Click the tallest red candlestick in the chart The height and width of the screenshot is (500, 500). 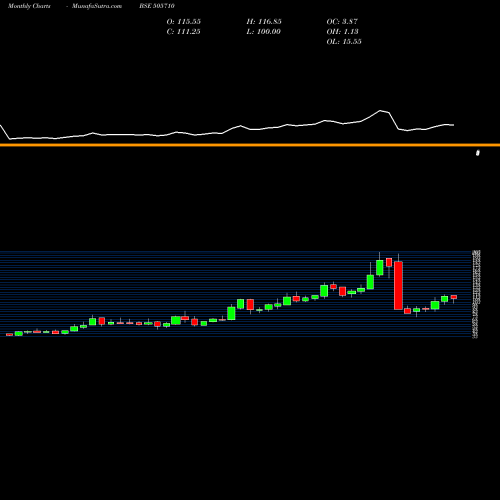[x=398, y=286]
